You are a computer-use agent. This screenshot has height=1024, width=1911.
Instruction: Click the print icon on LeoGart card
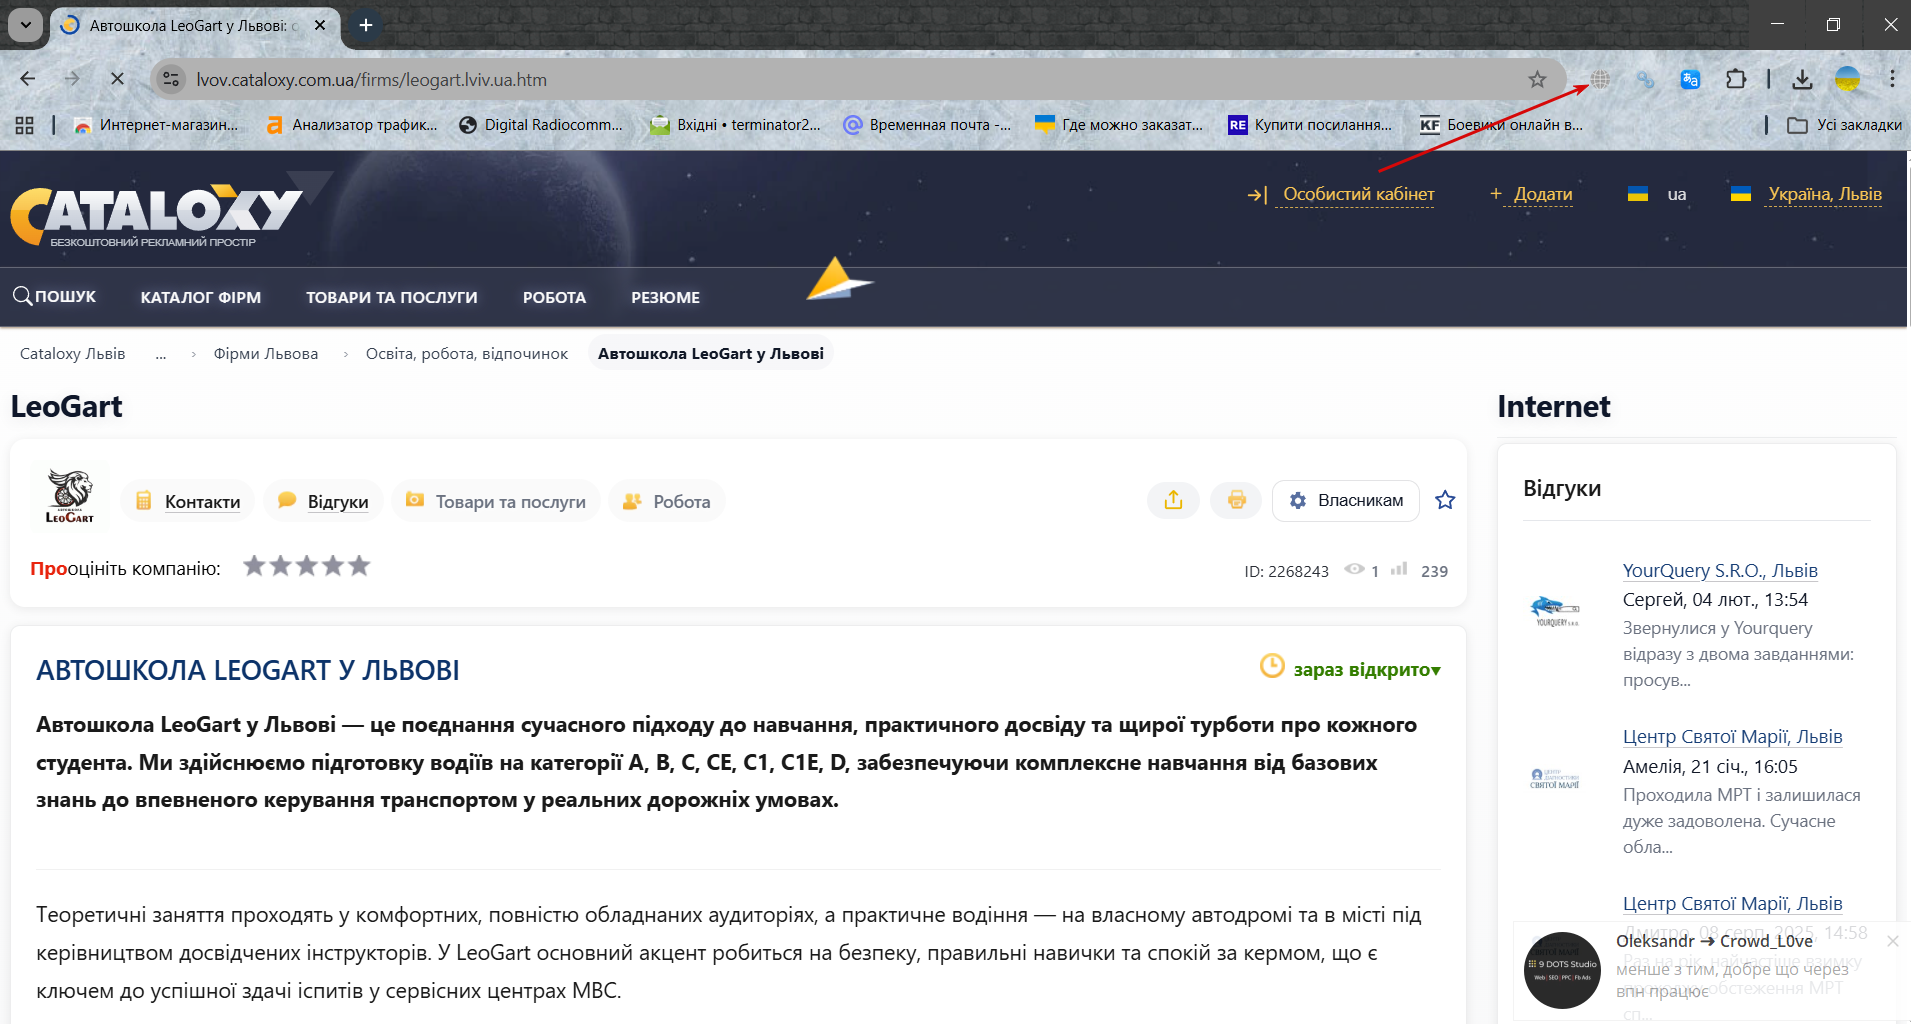click(1237, 500)
